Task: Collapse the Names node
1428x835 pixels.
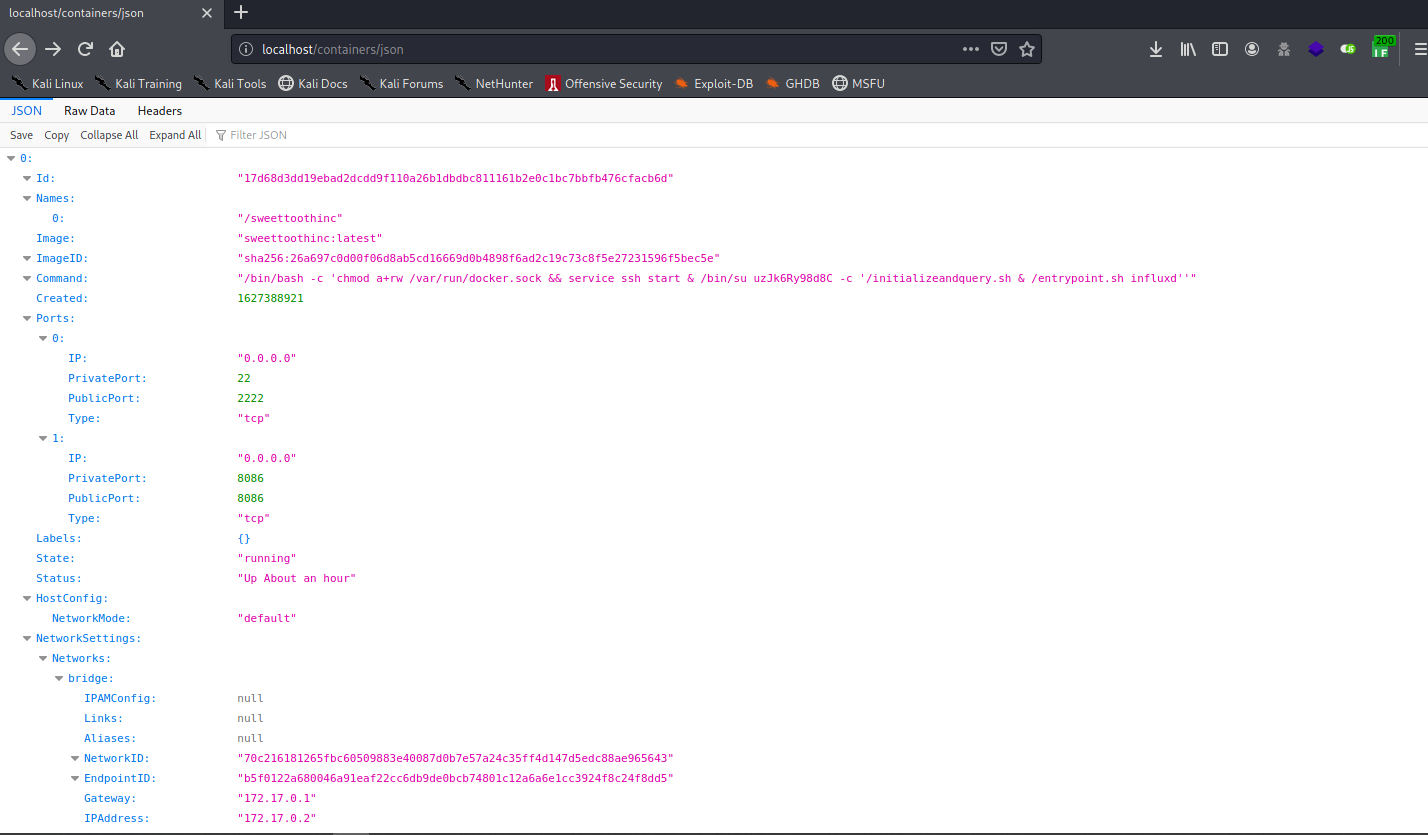Action: [27, 198]
